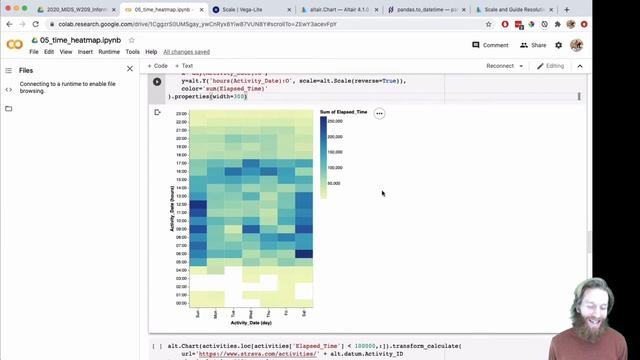Click the Sum of Elapsed_Time legend title
Screen dimensions: 640x360
click(x=343, y=112)
